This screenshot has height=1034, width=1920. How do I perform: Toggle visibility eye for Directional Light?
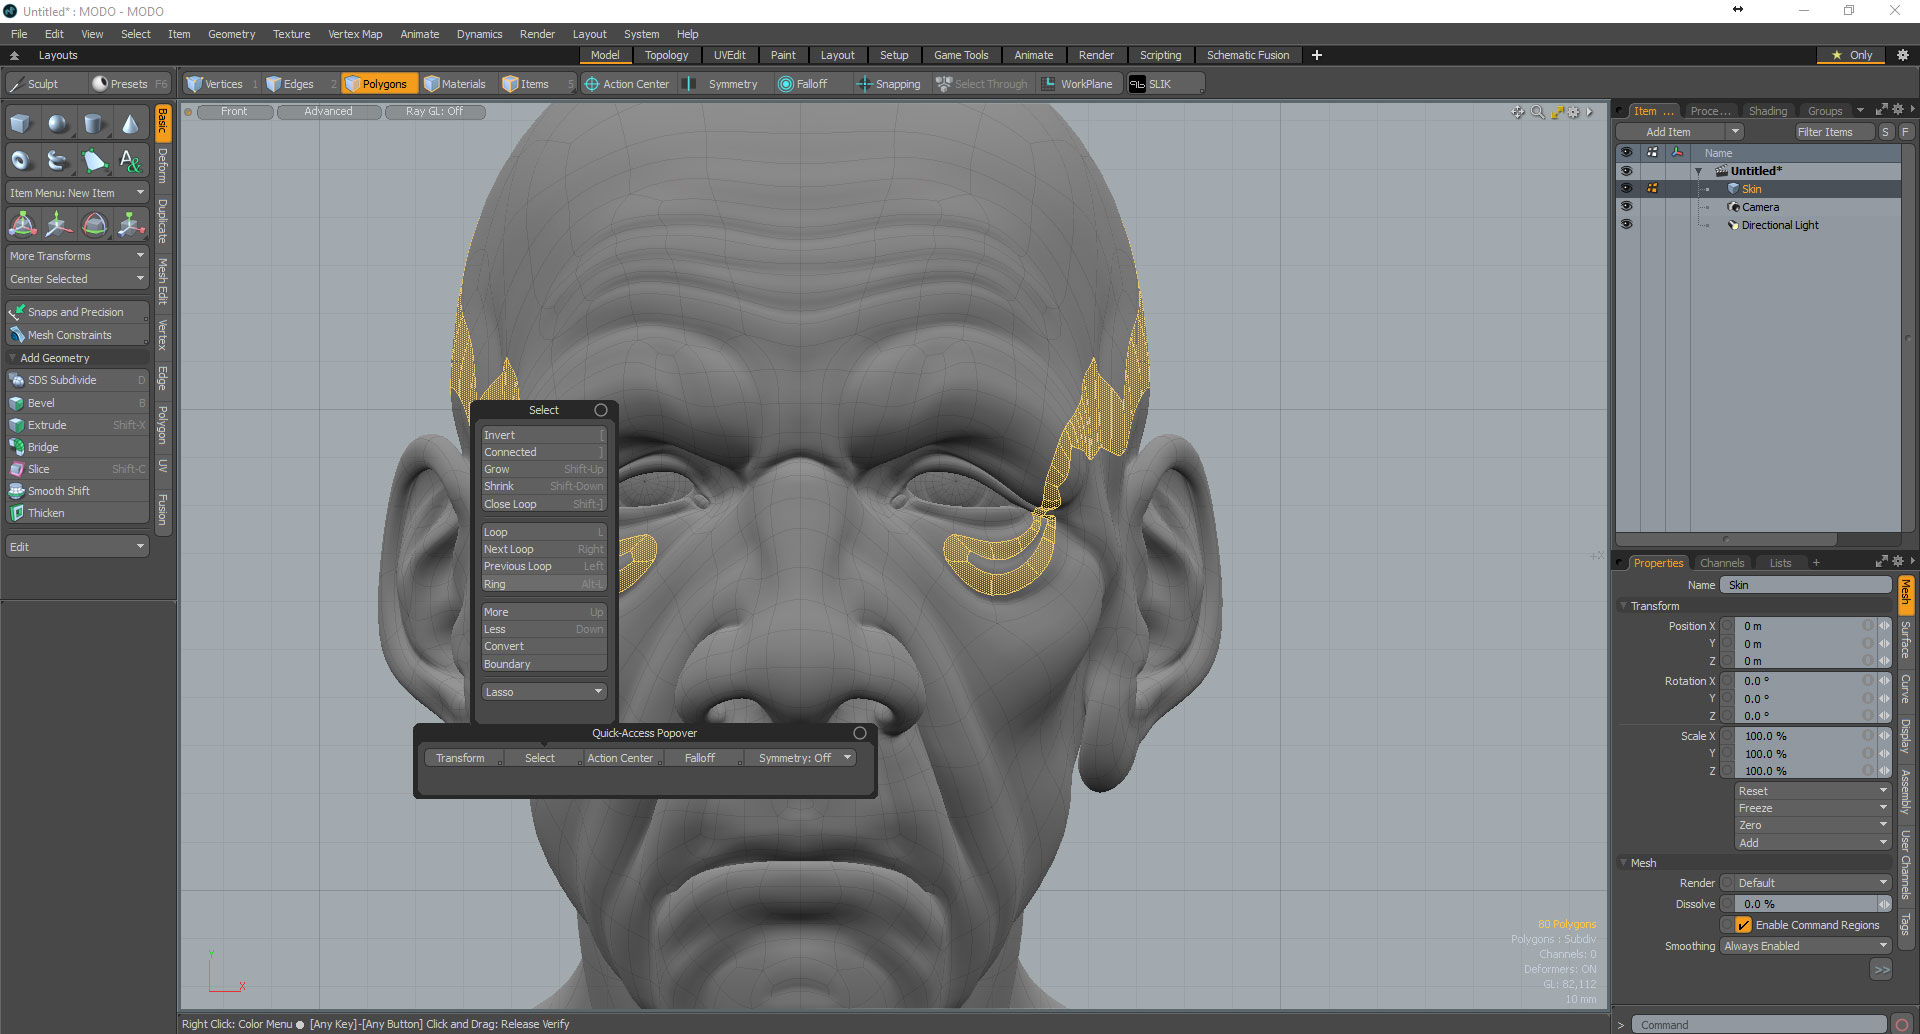point(1626,224)
